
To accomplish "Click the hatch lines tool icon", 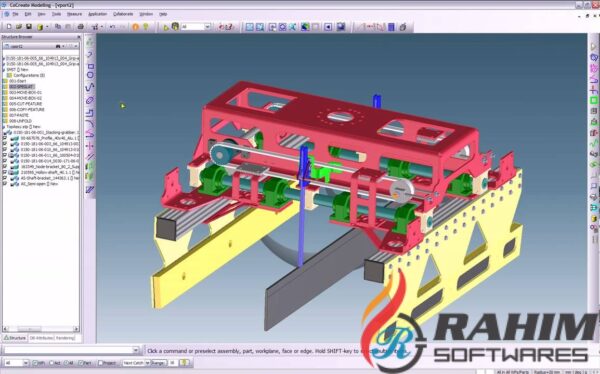I will click(x=90, y=157).
